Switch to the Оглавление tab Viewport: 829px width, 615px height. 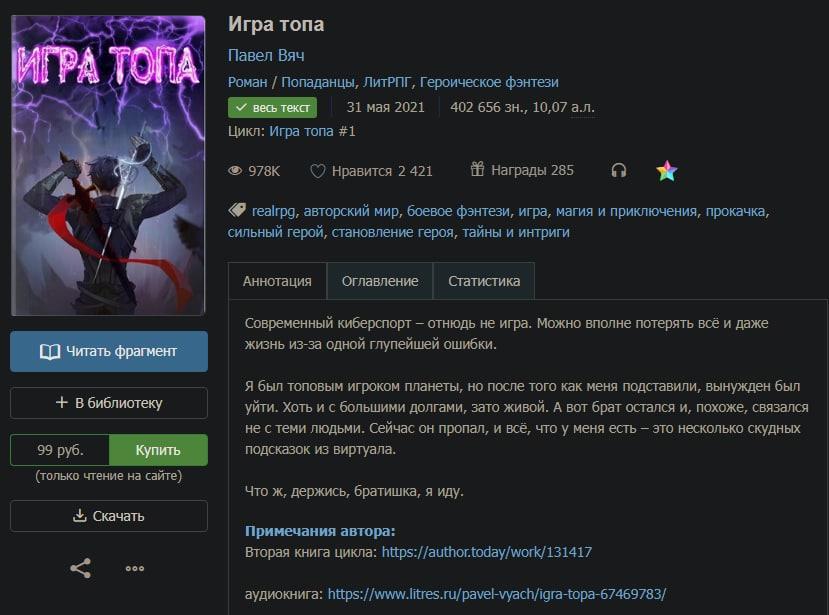380,281
